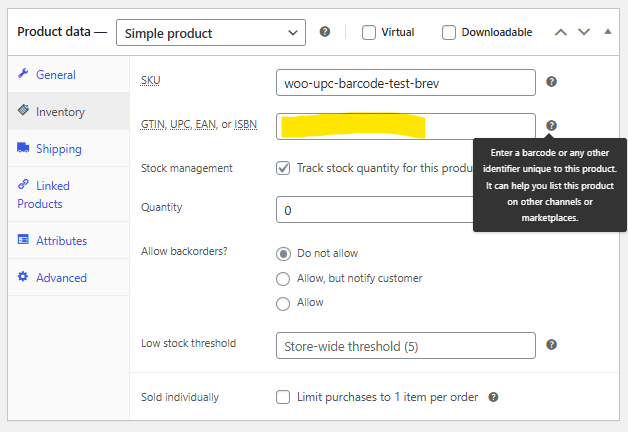The width and height of the screenshot is (628, 432).
Task: Uncheck Track stock quantity checkbox
Action: point(284,168)
